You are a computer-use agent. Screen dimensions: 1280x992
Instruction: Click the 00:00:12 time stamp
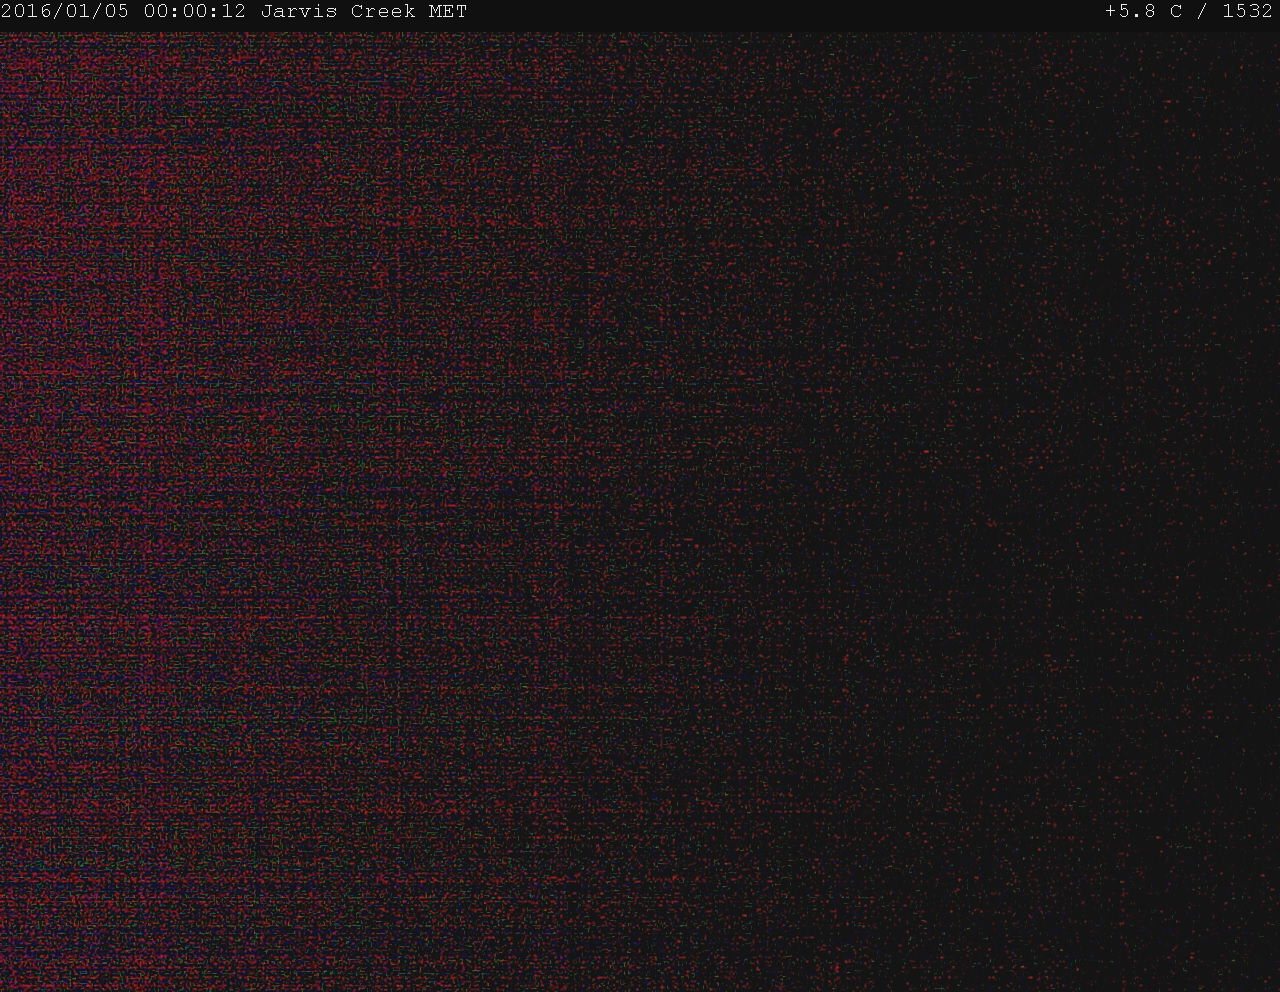[x=194, y=12]
